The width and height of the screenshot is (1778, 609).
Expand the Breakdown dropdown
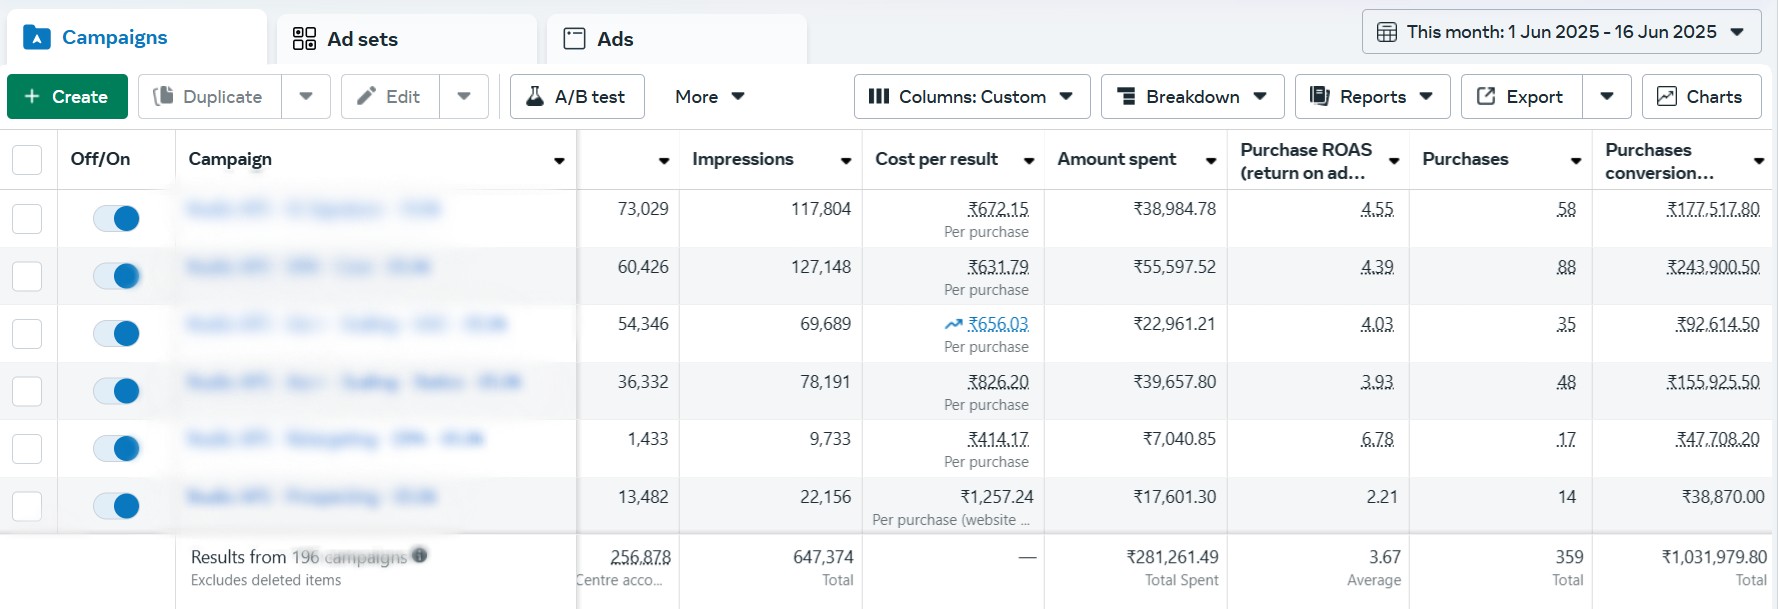coord(1192,97)
